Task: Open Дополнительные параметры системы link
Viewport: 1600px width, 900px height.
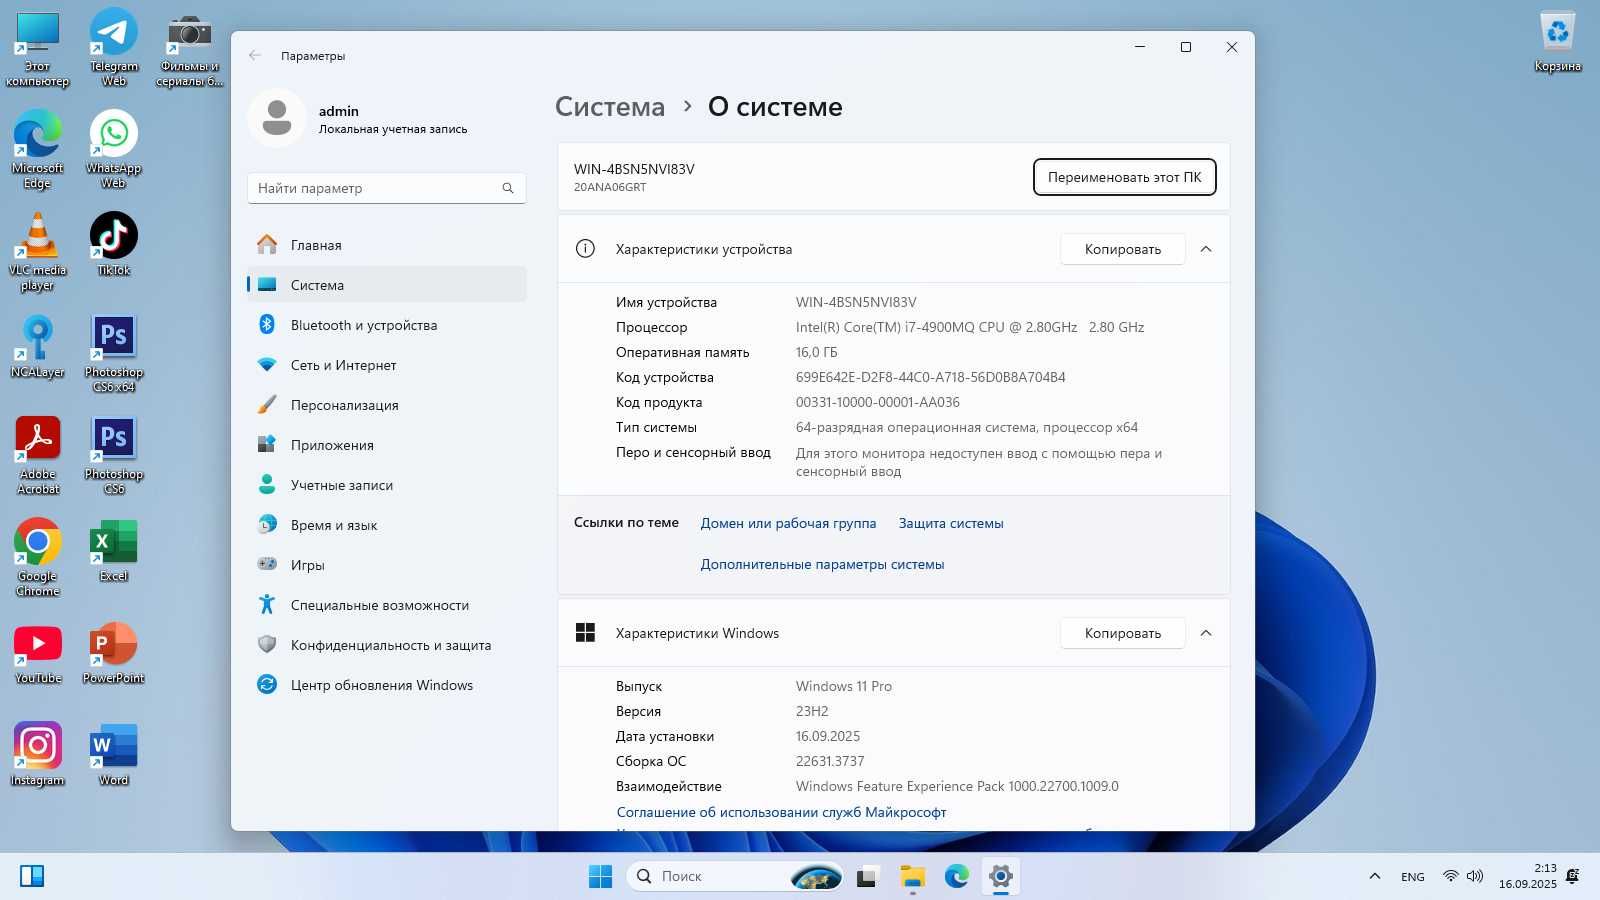Action: [x=822, y=564]
